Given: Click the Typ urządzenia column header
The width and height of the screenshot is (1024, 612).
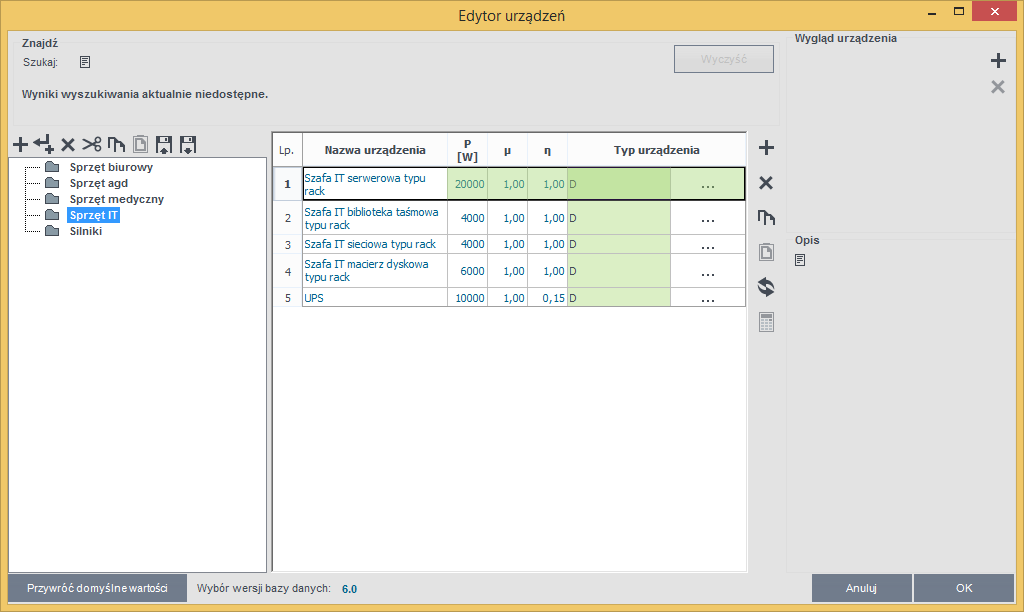Looking at the screenshot, I should tap(656, 150).
